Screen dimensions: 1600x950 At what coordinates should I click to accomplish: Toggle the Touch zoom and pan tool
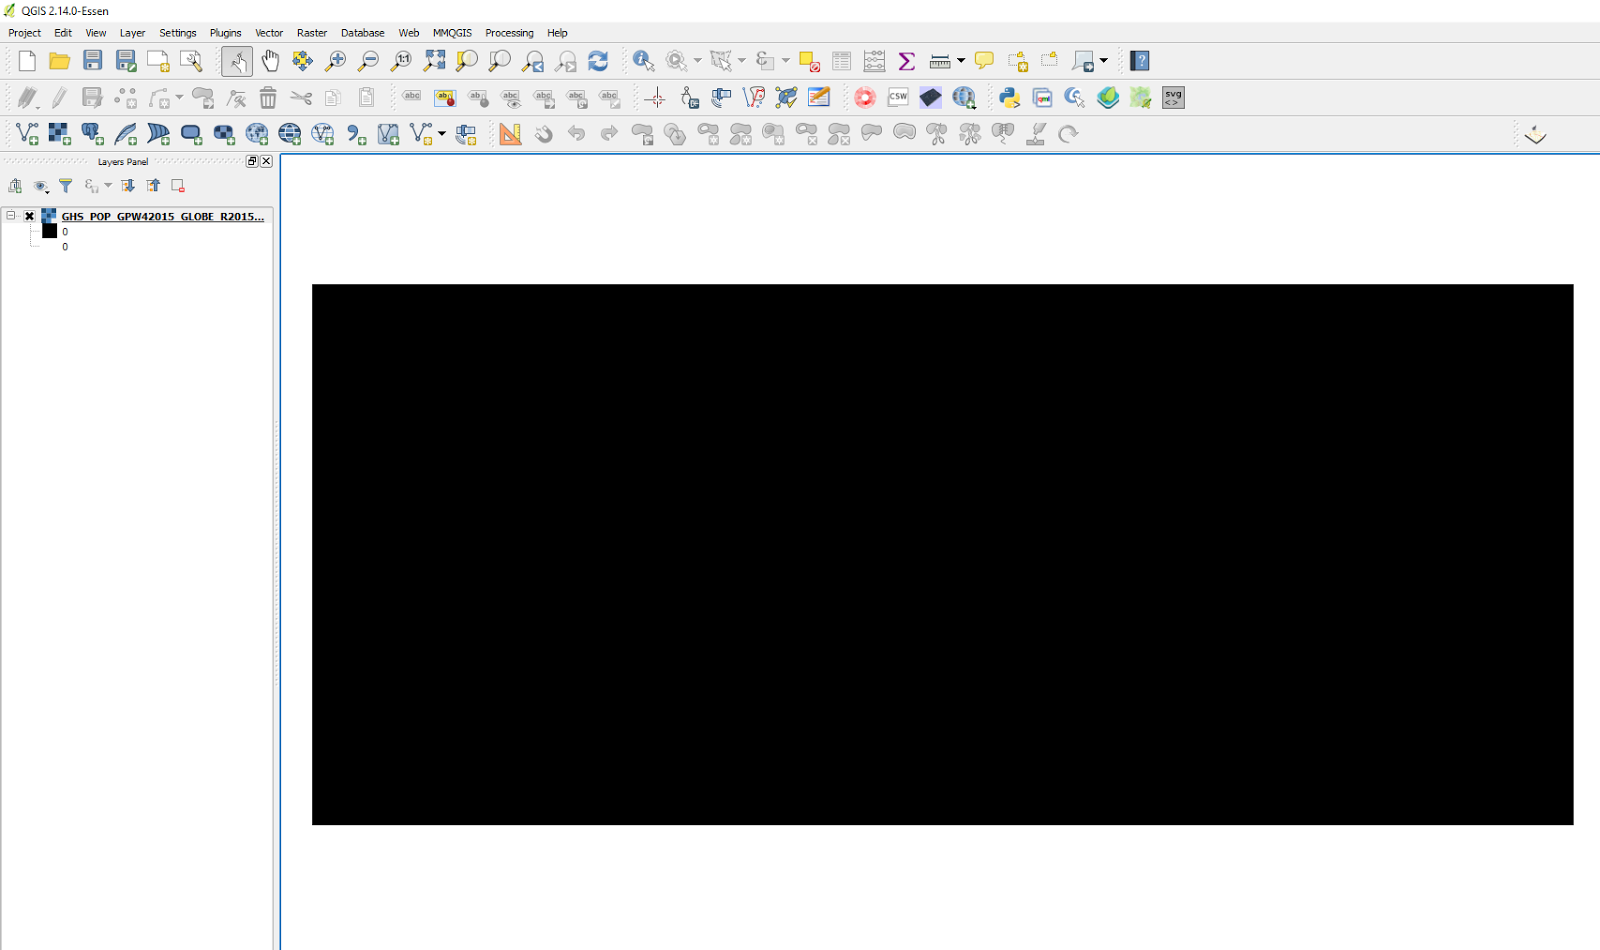(x=237, y=61)
